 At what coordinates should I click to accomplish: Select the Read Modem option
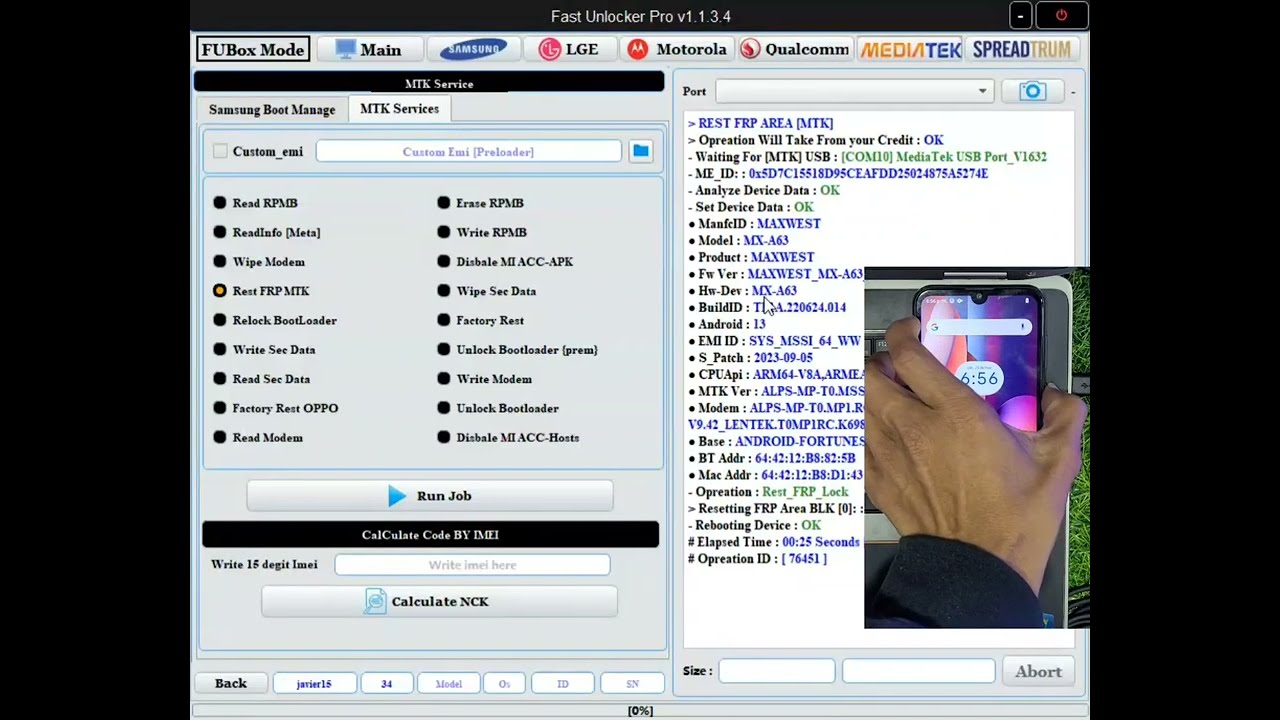coord(258,438)
